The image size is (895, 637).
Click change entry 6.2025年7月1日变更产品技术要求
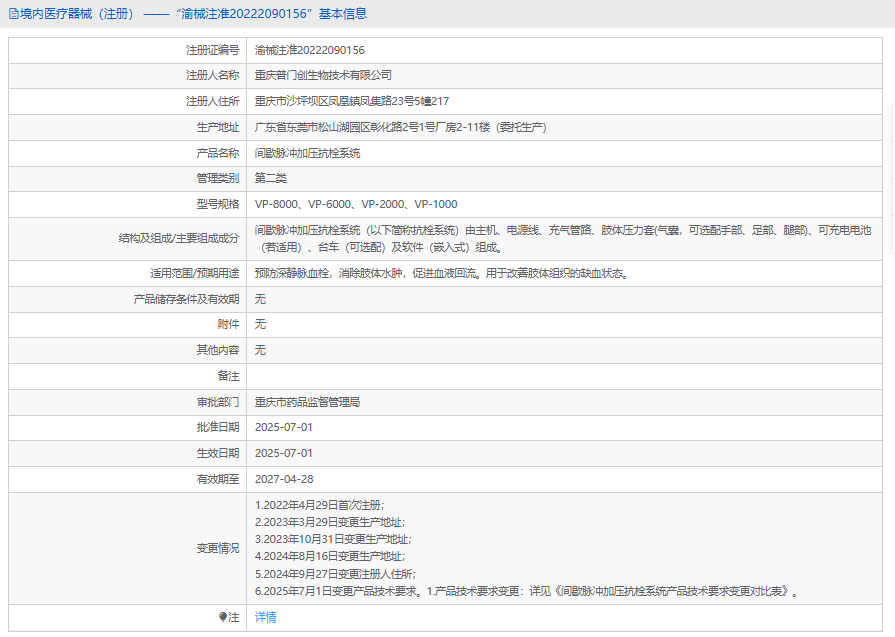tap(526, 591)
